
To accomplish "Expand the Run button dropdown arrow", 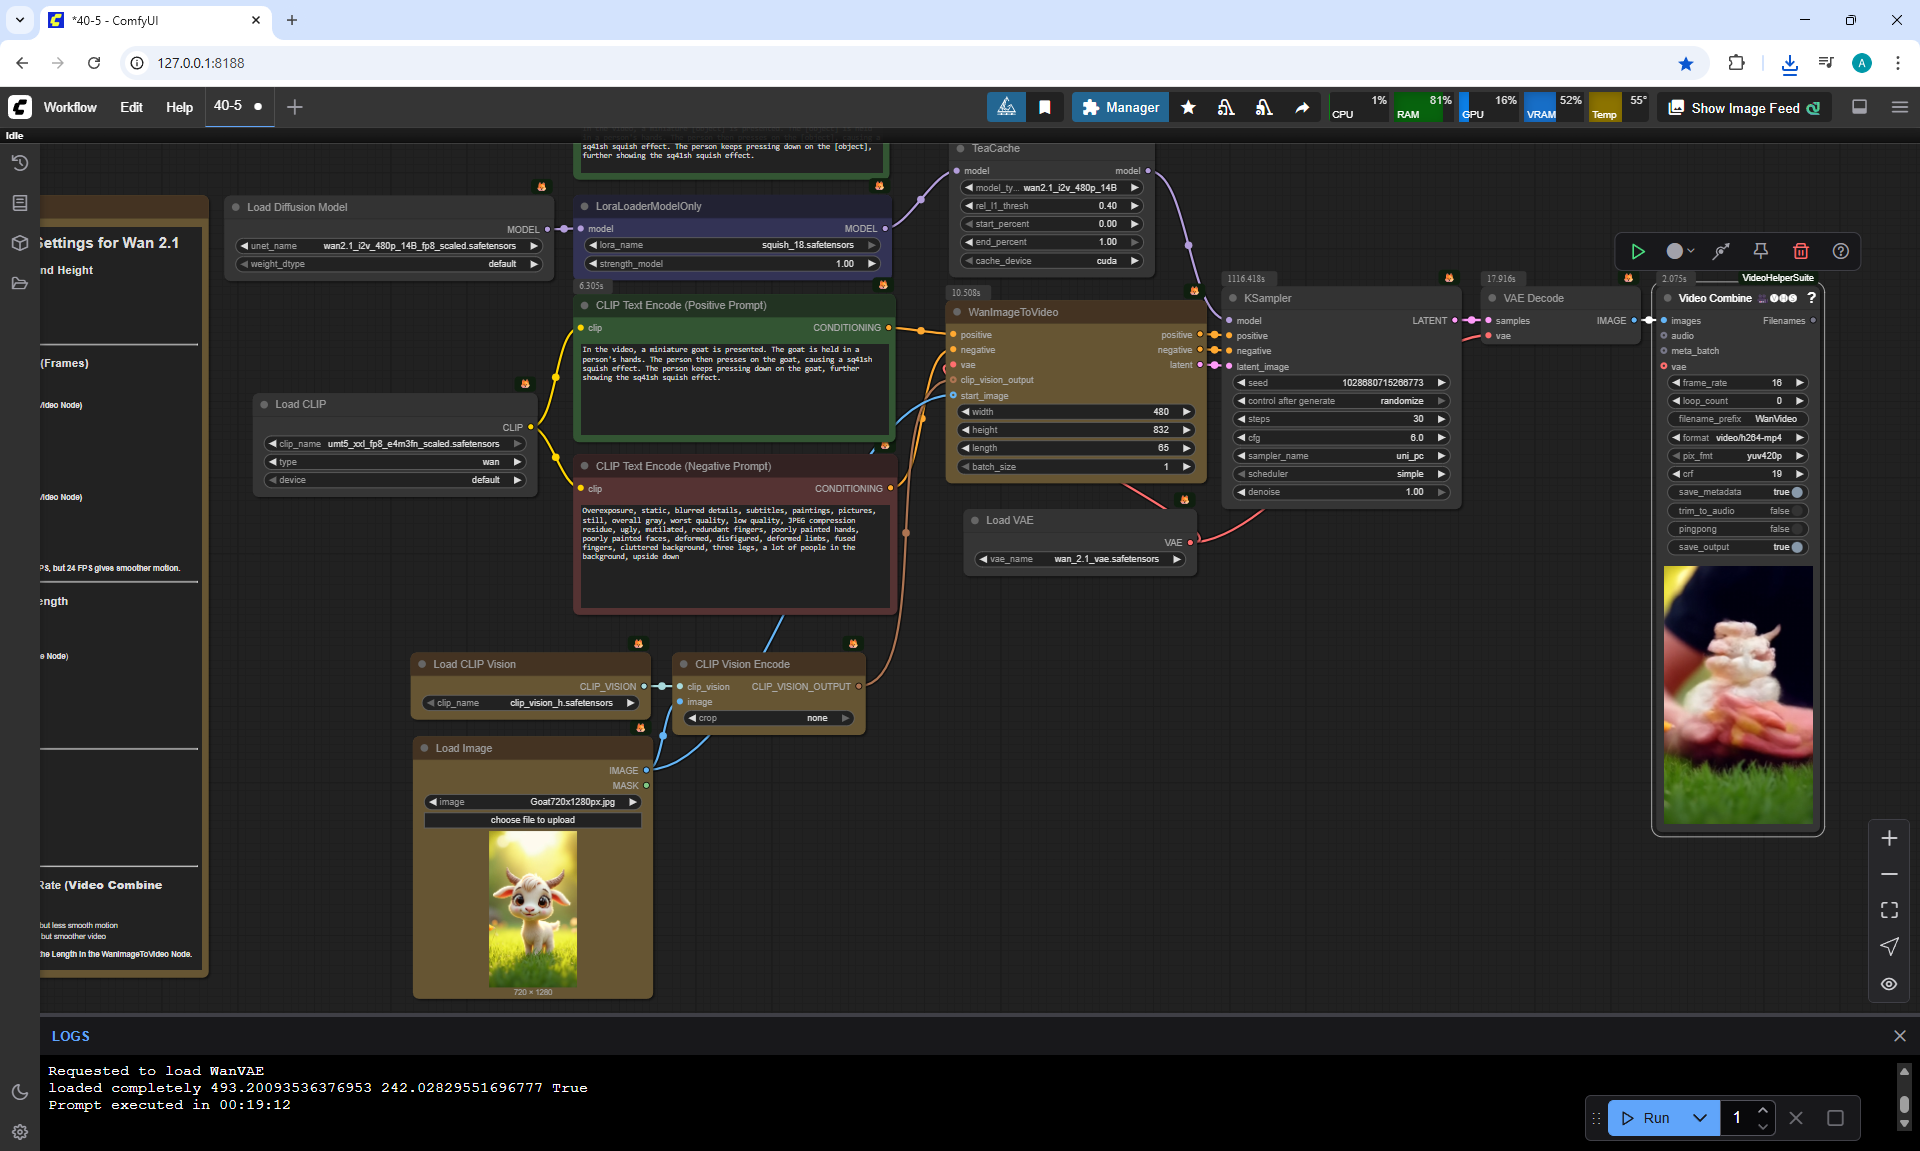I will [1699, 1118].
